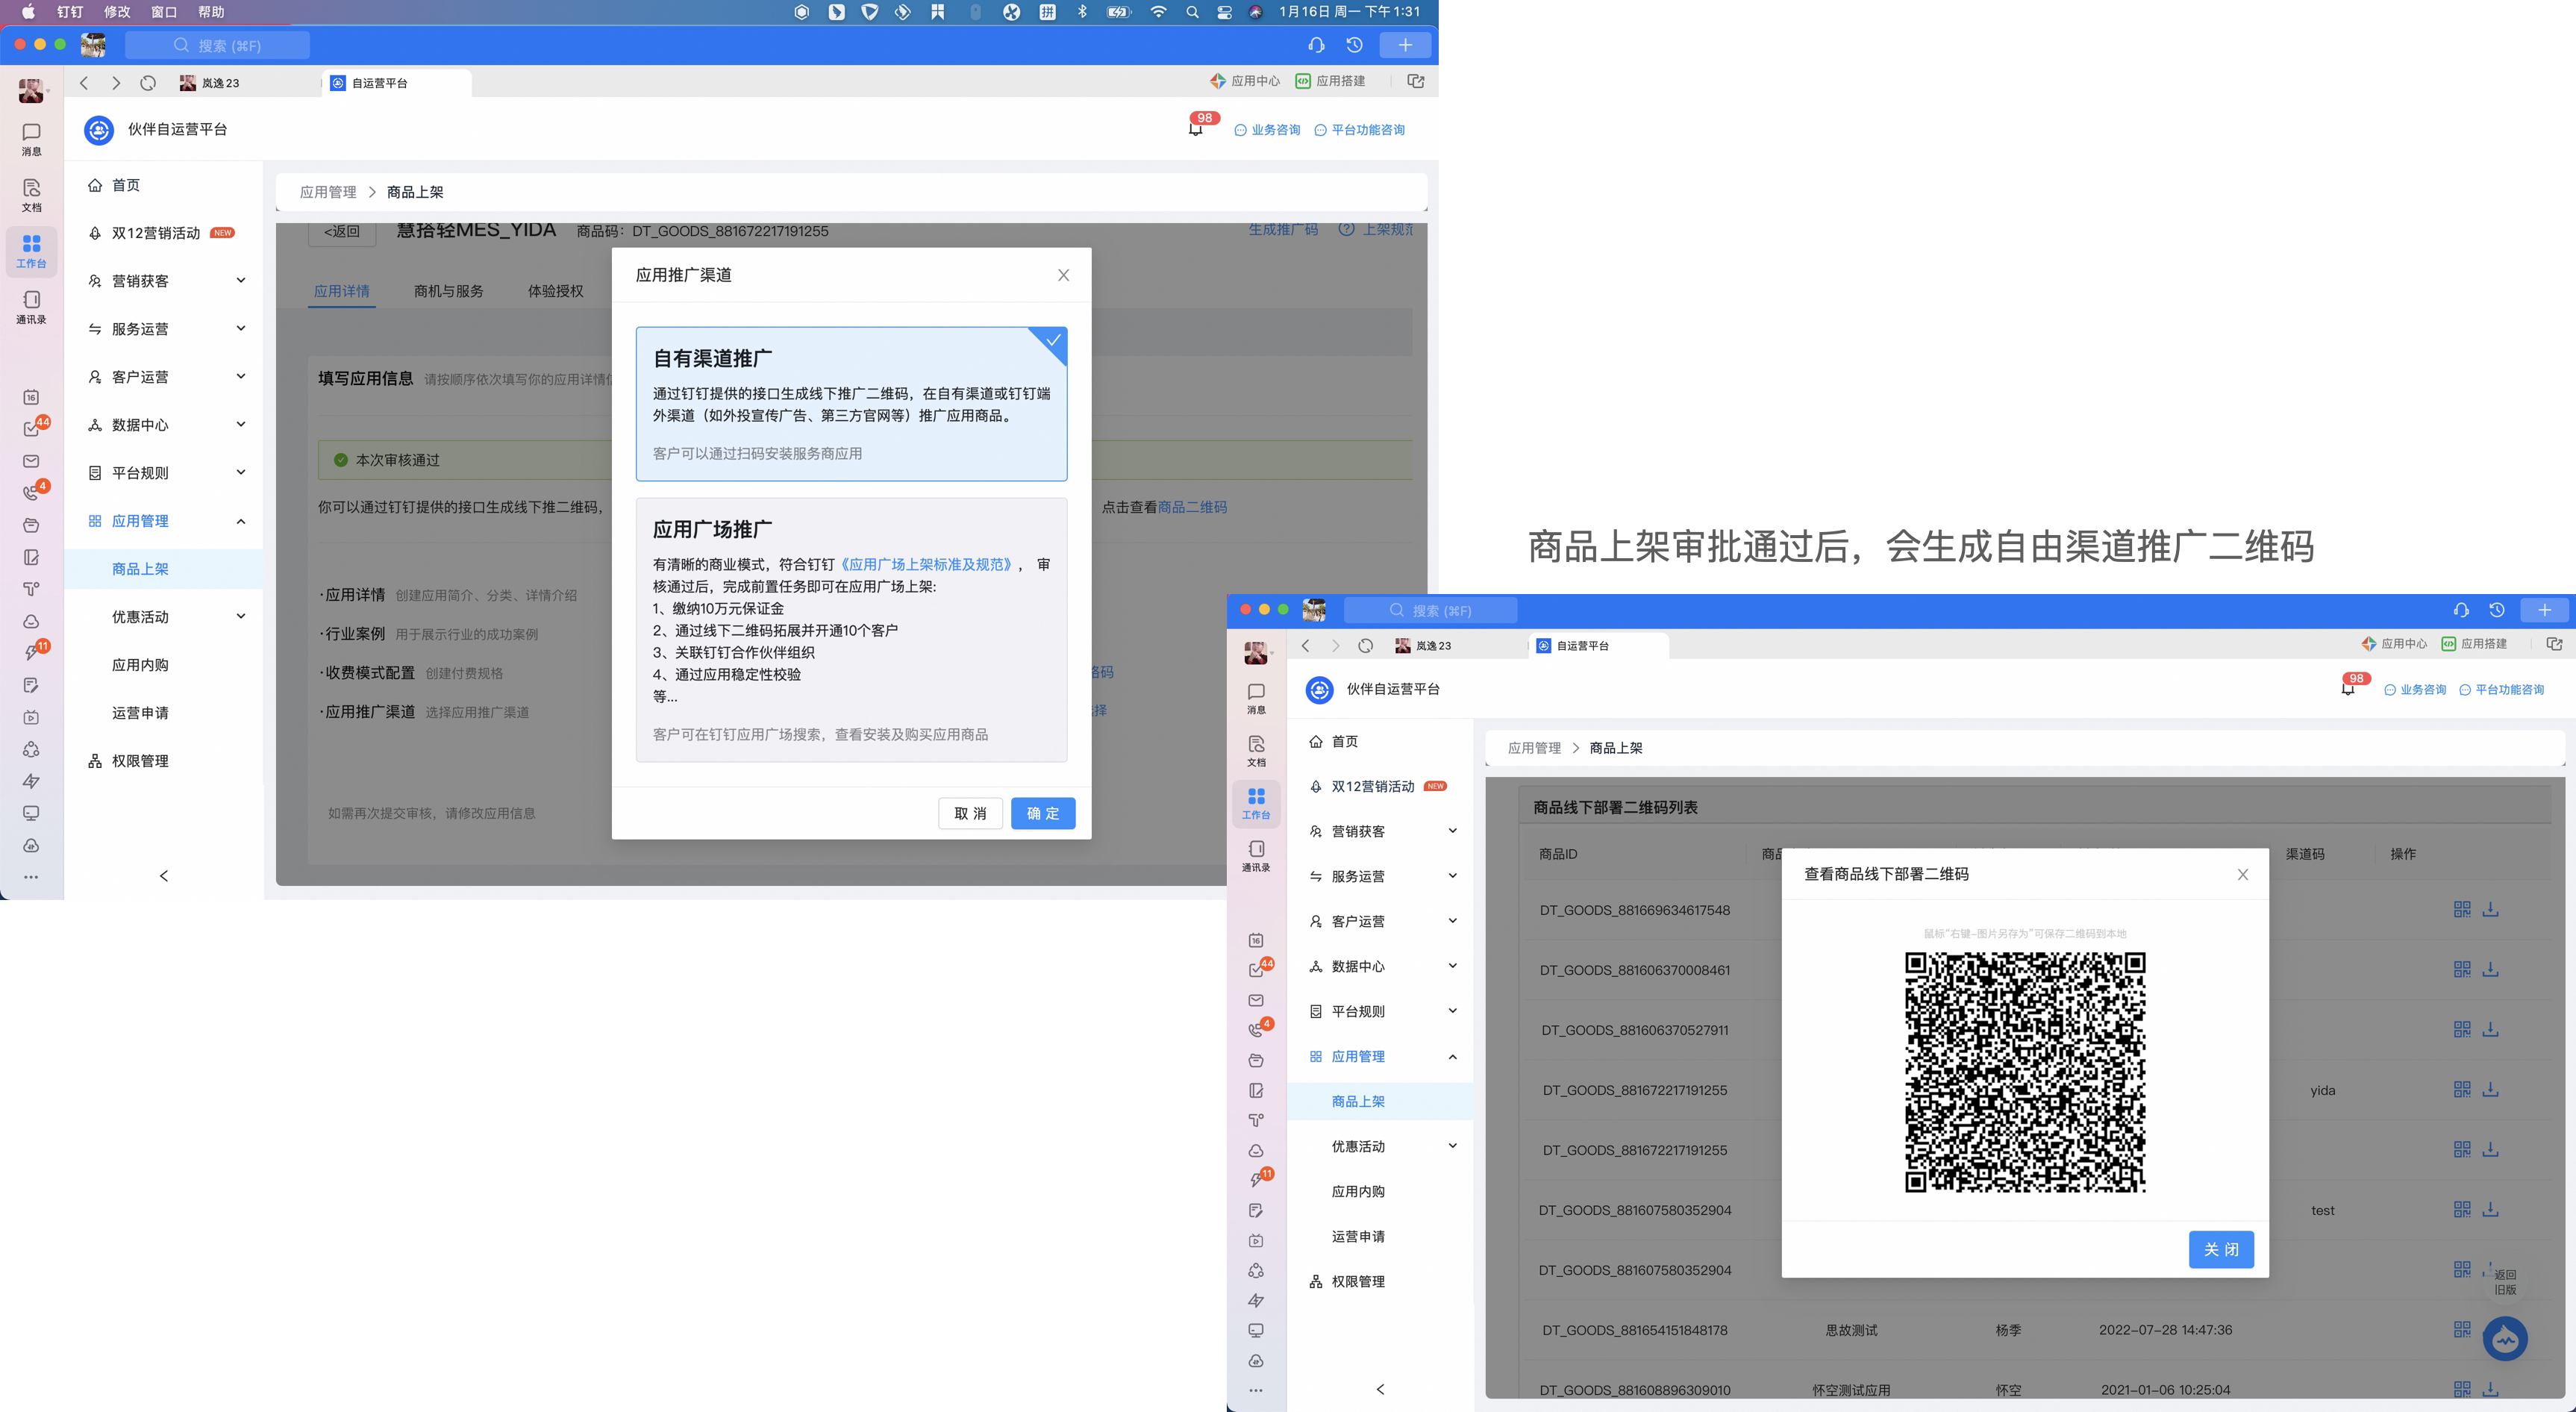Open the 钉钉 menu in macOS menu bar

[x=70, y=12]
